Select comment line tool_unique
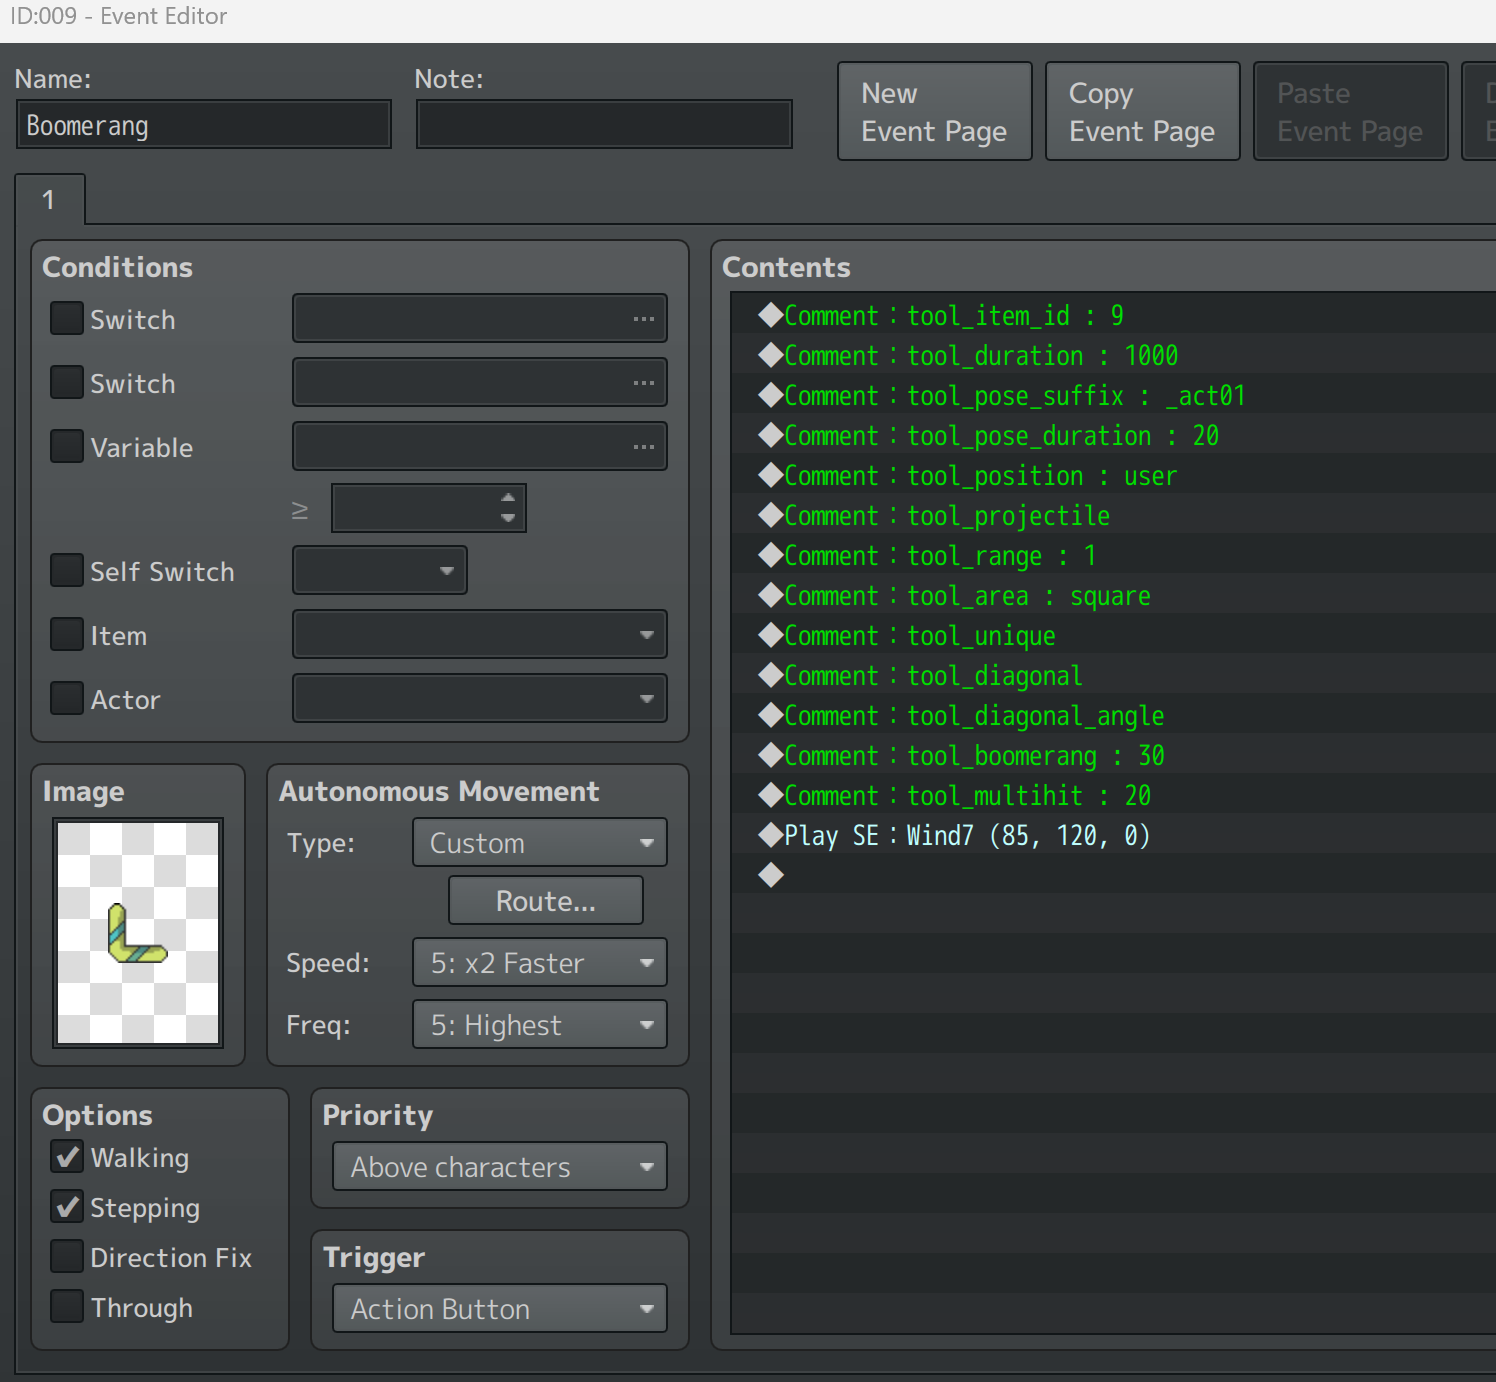The width and height of the screenshot is (1496, 1382). (x=1112, y=635)
